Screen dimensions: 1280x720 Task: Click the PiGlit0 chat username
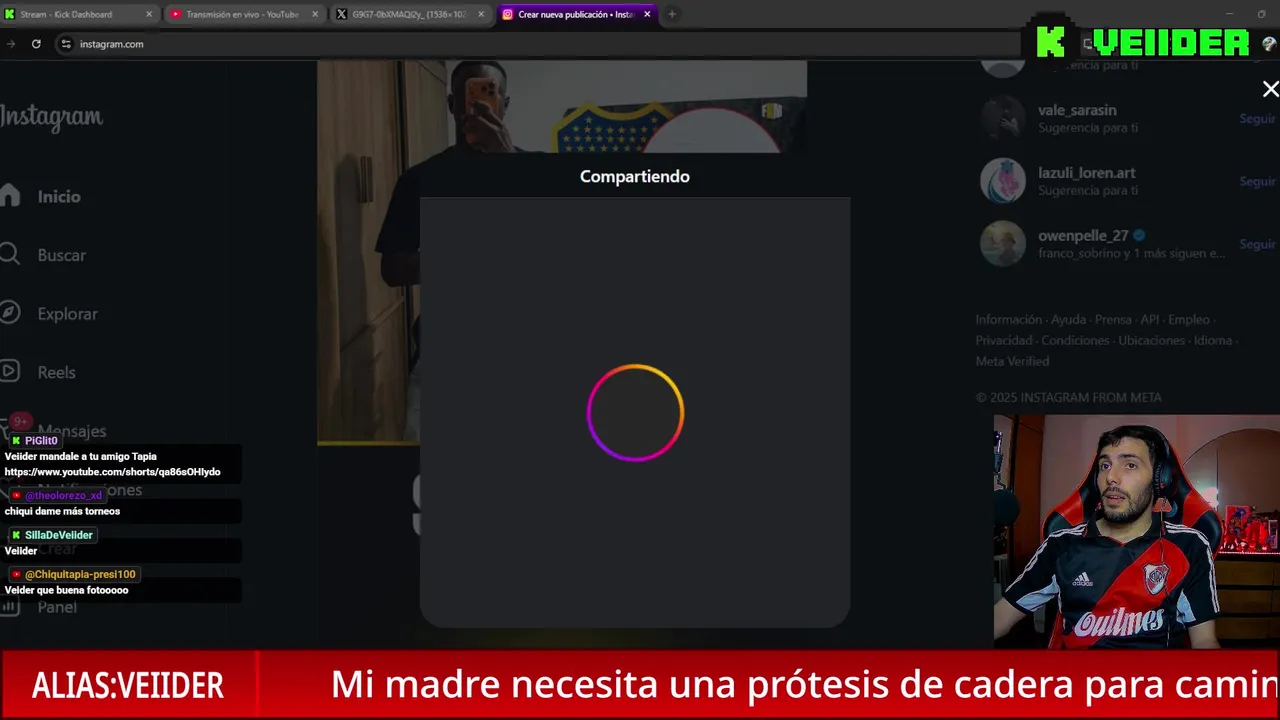tap(41, 441)
